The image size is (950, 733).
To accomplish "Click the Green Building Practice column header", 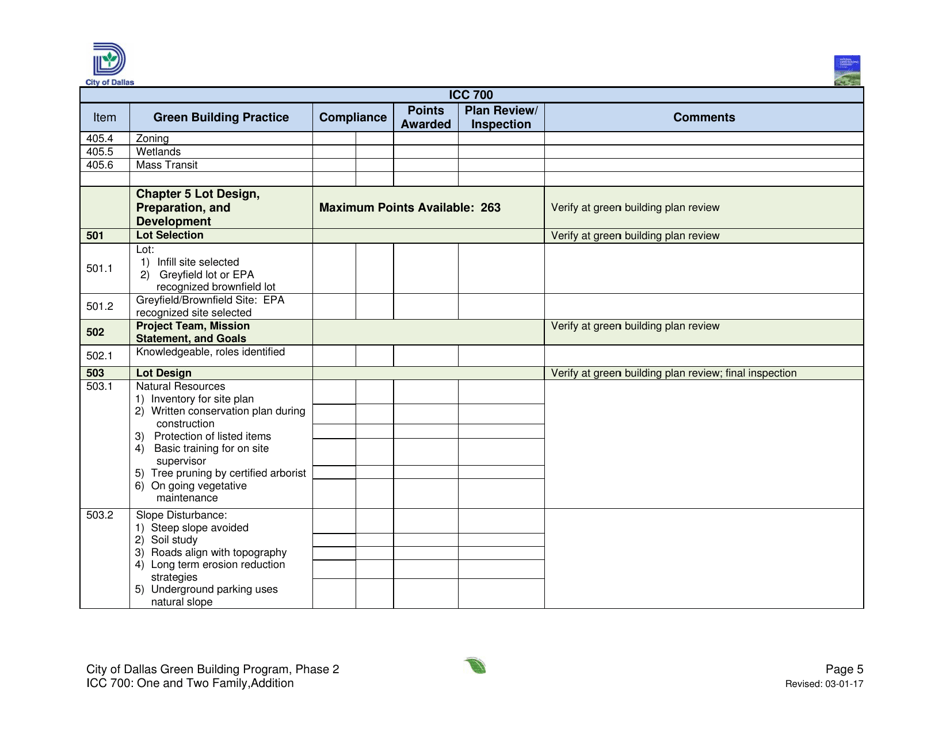I will coord(220,117).
